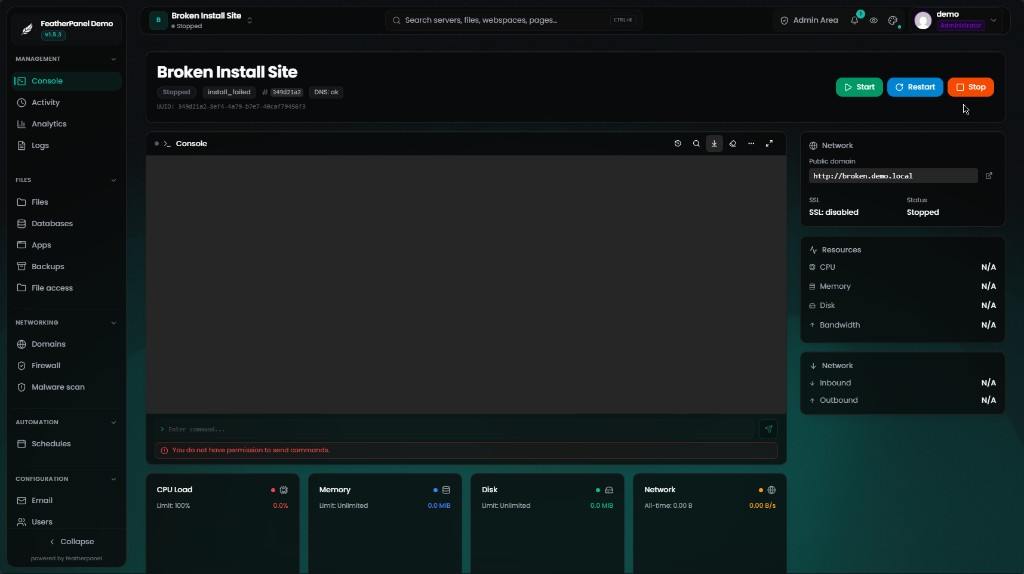Open the Admin Area
Screen dimensions: 1024x574
tap(809, 20)
